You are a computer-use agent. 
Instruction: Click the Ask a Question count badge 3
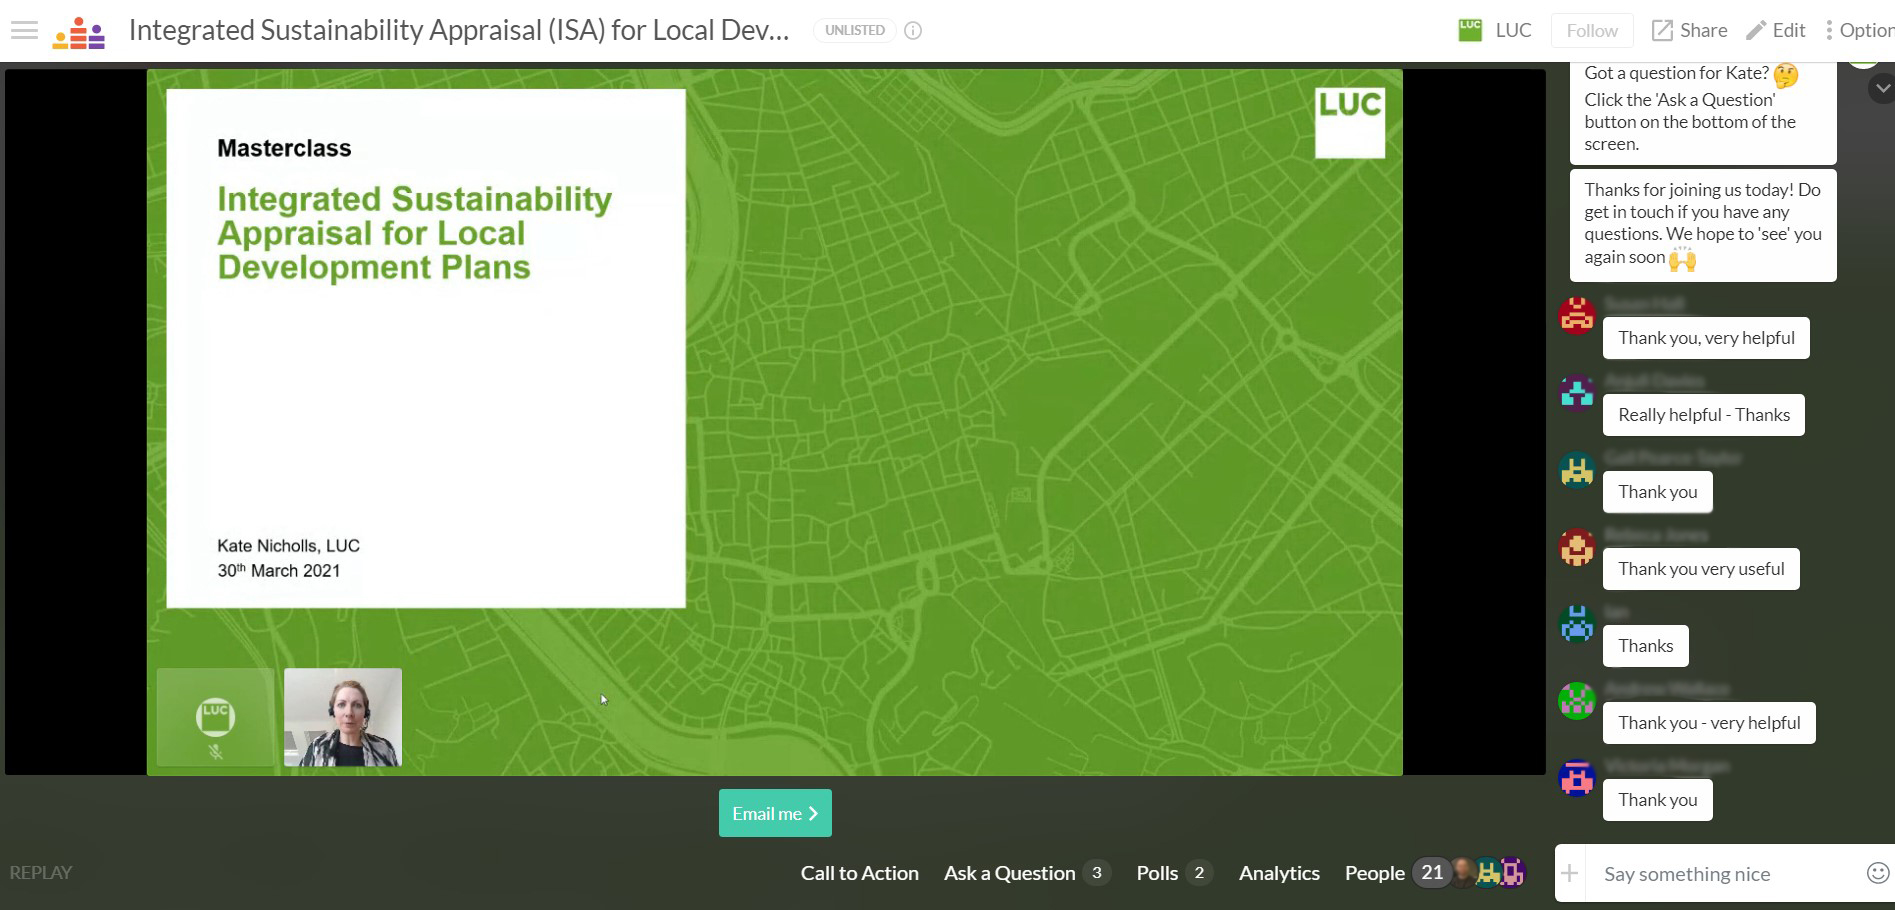pyautogui.click(x=1096, y=873)
